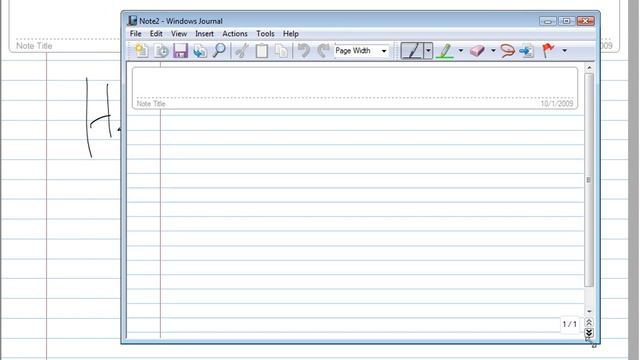Open the Tools menu

pyautogui.click(x=265, y=33)
